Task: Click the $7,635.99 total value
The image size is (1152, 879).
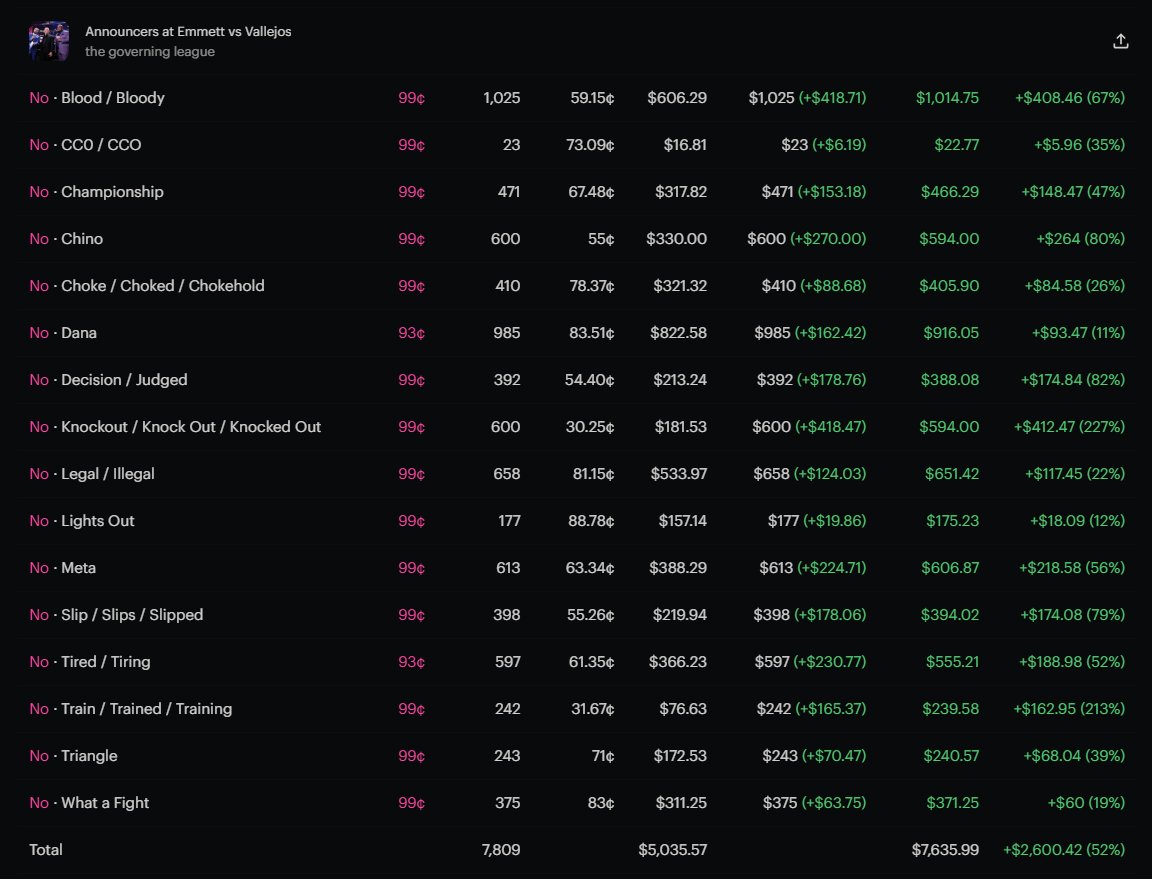Action: 945,850
